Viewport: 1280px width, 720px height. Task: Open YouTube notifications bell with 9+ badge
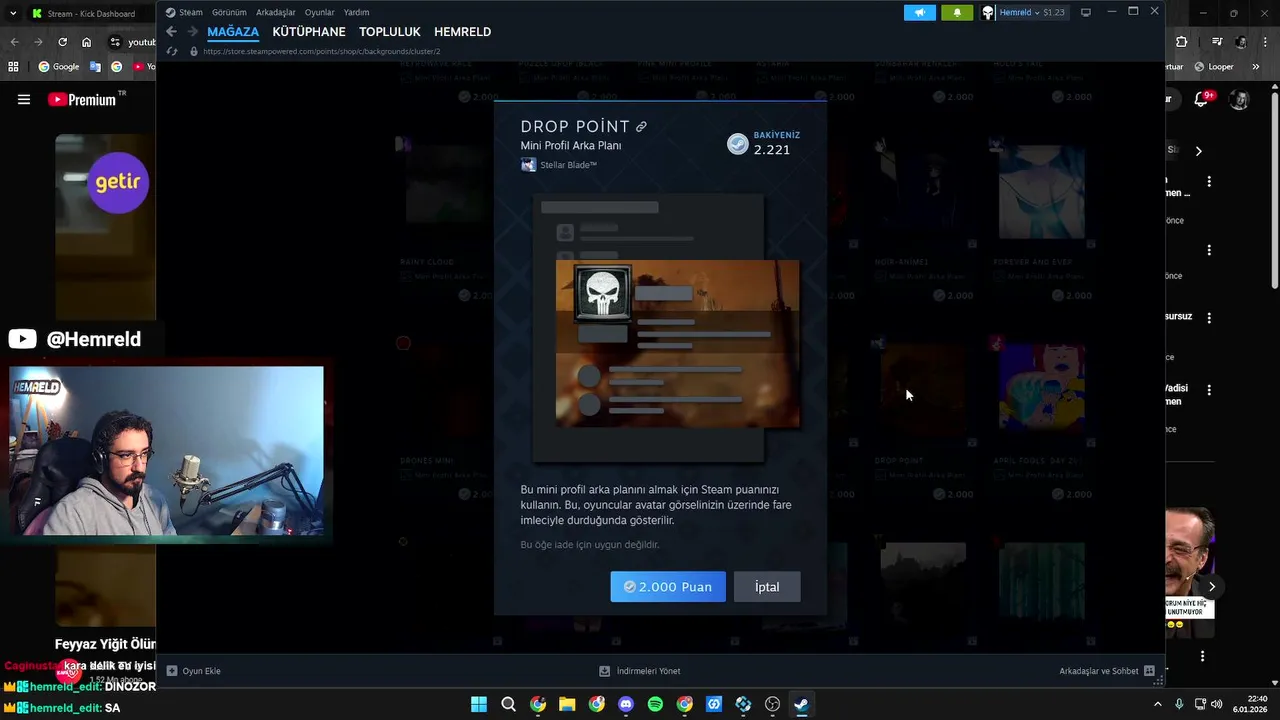pos(1203,99)
